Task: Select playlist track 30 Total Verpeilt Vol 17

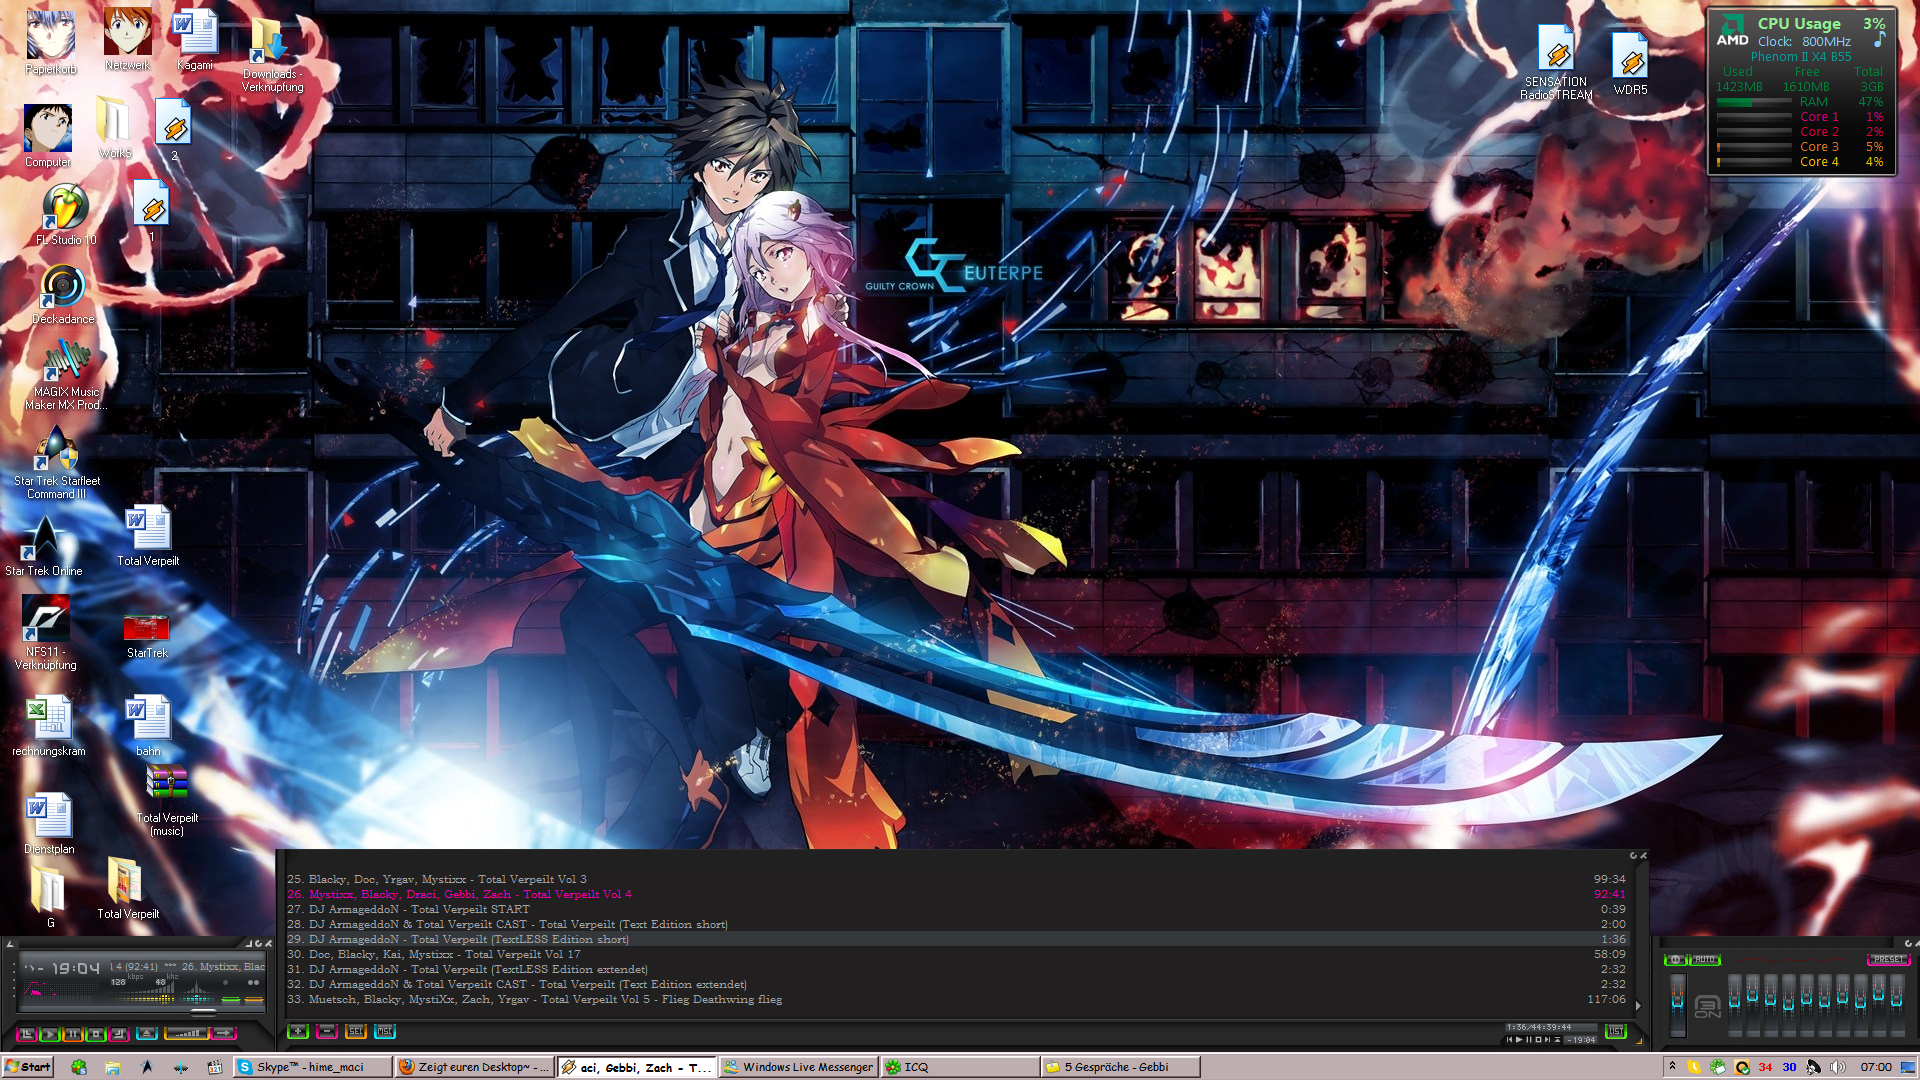Action: click(445, 954)
